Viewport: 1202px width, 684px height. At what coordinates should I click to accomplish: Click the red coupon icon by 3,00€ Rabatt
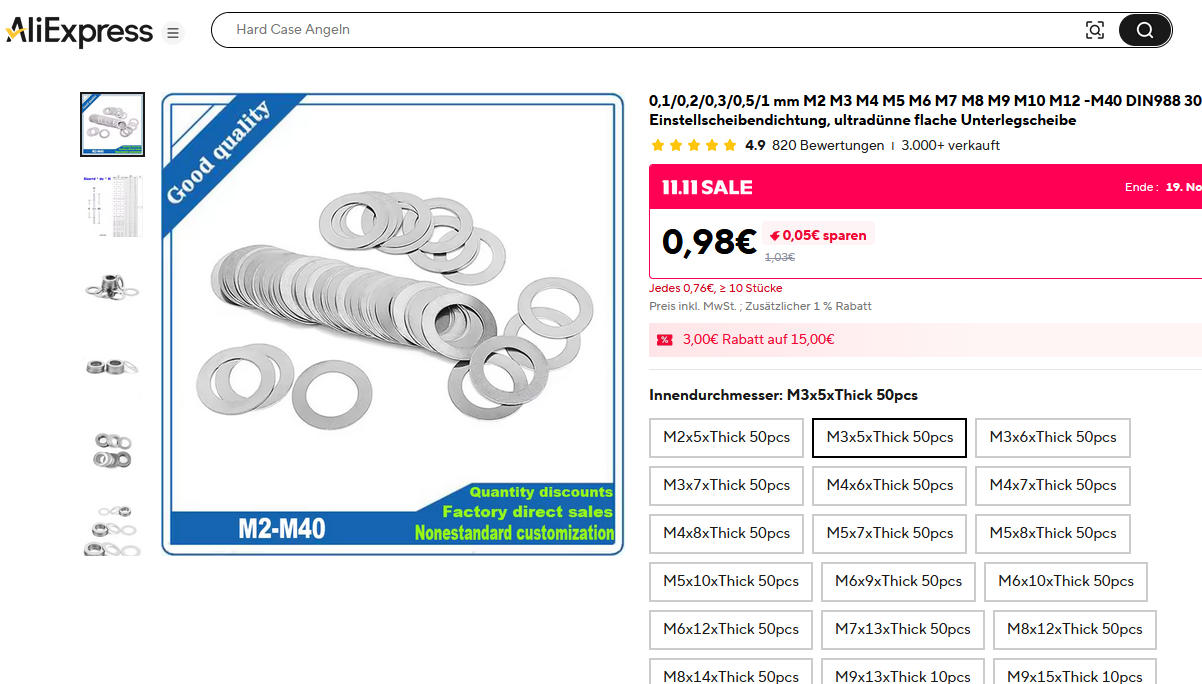664,340
